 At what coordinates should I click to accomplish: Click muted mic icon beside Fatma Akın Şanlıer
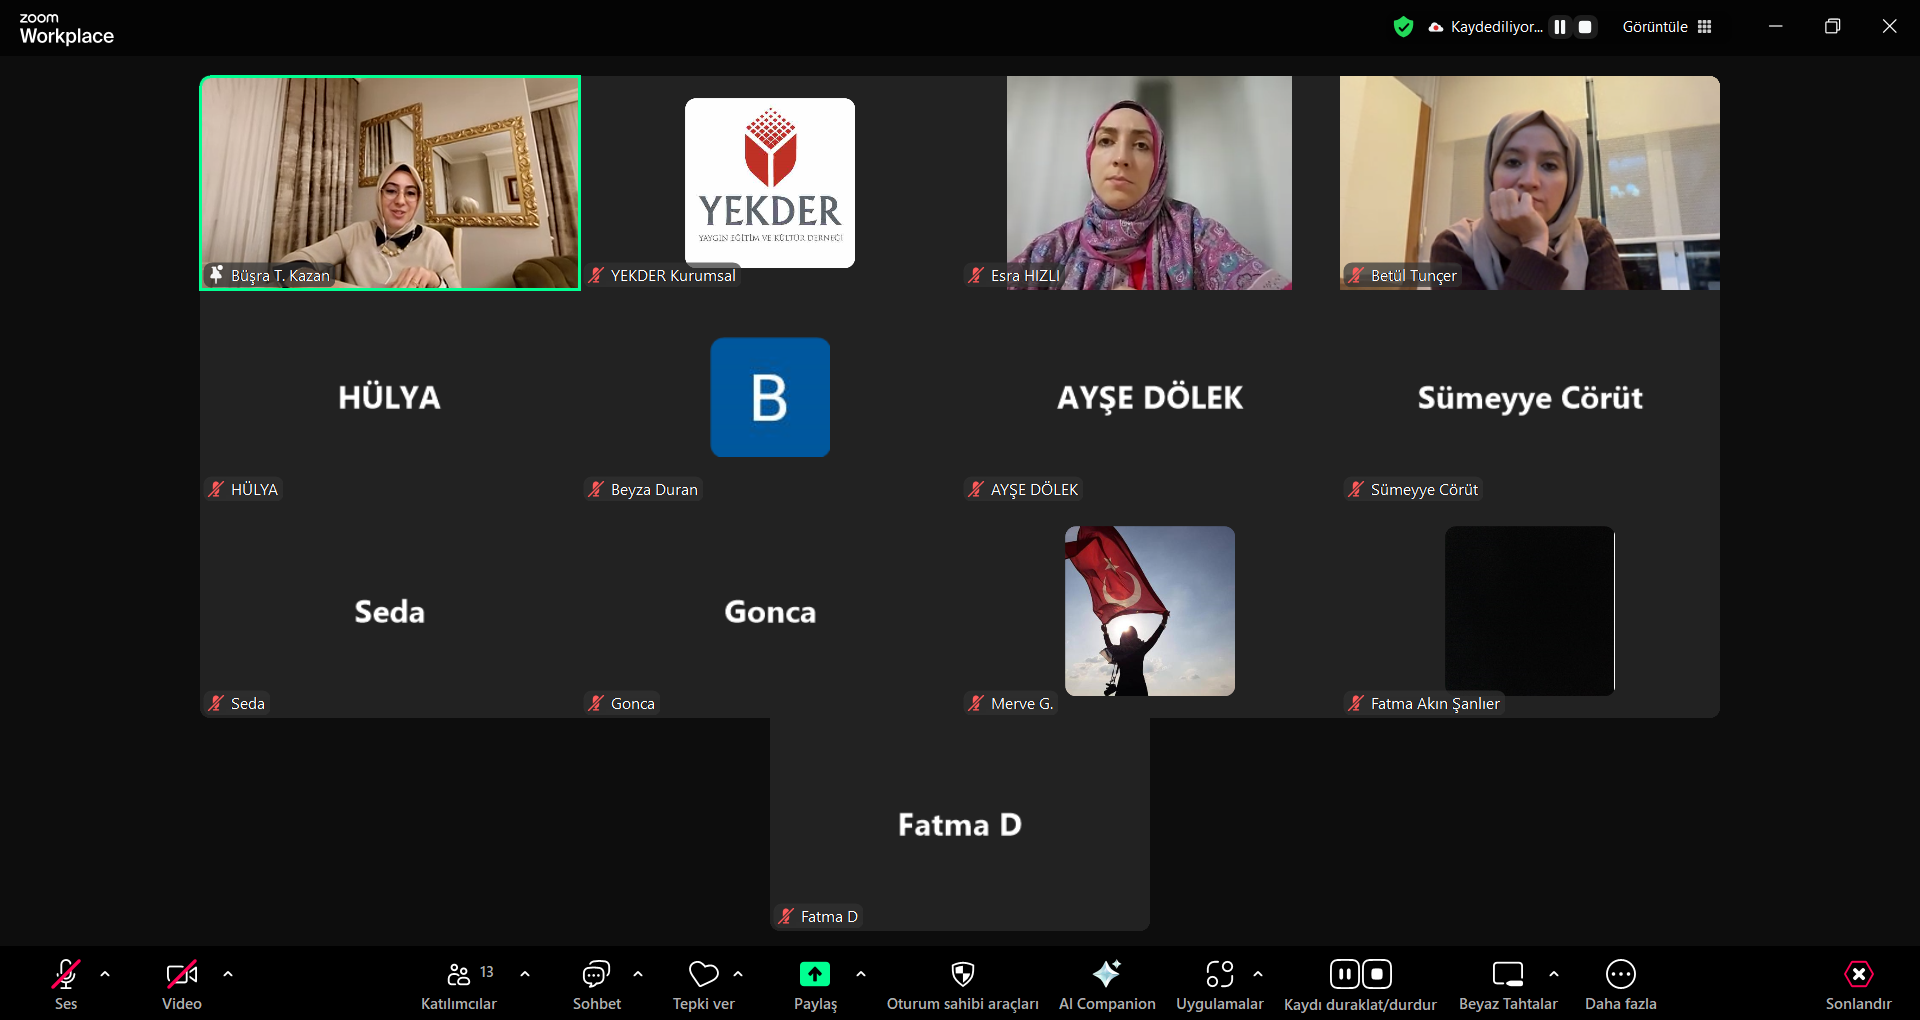(x=1356, y=703)
